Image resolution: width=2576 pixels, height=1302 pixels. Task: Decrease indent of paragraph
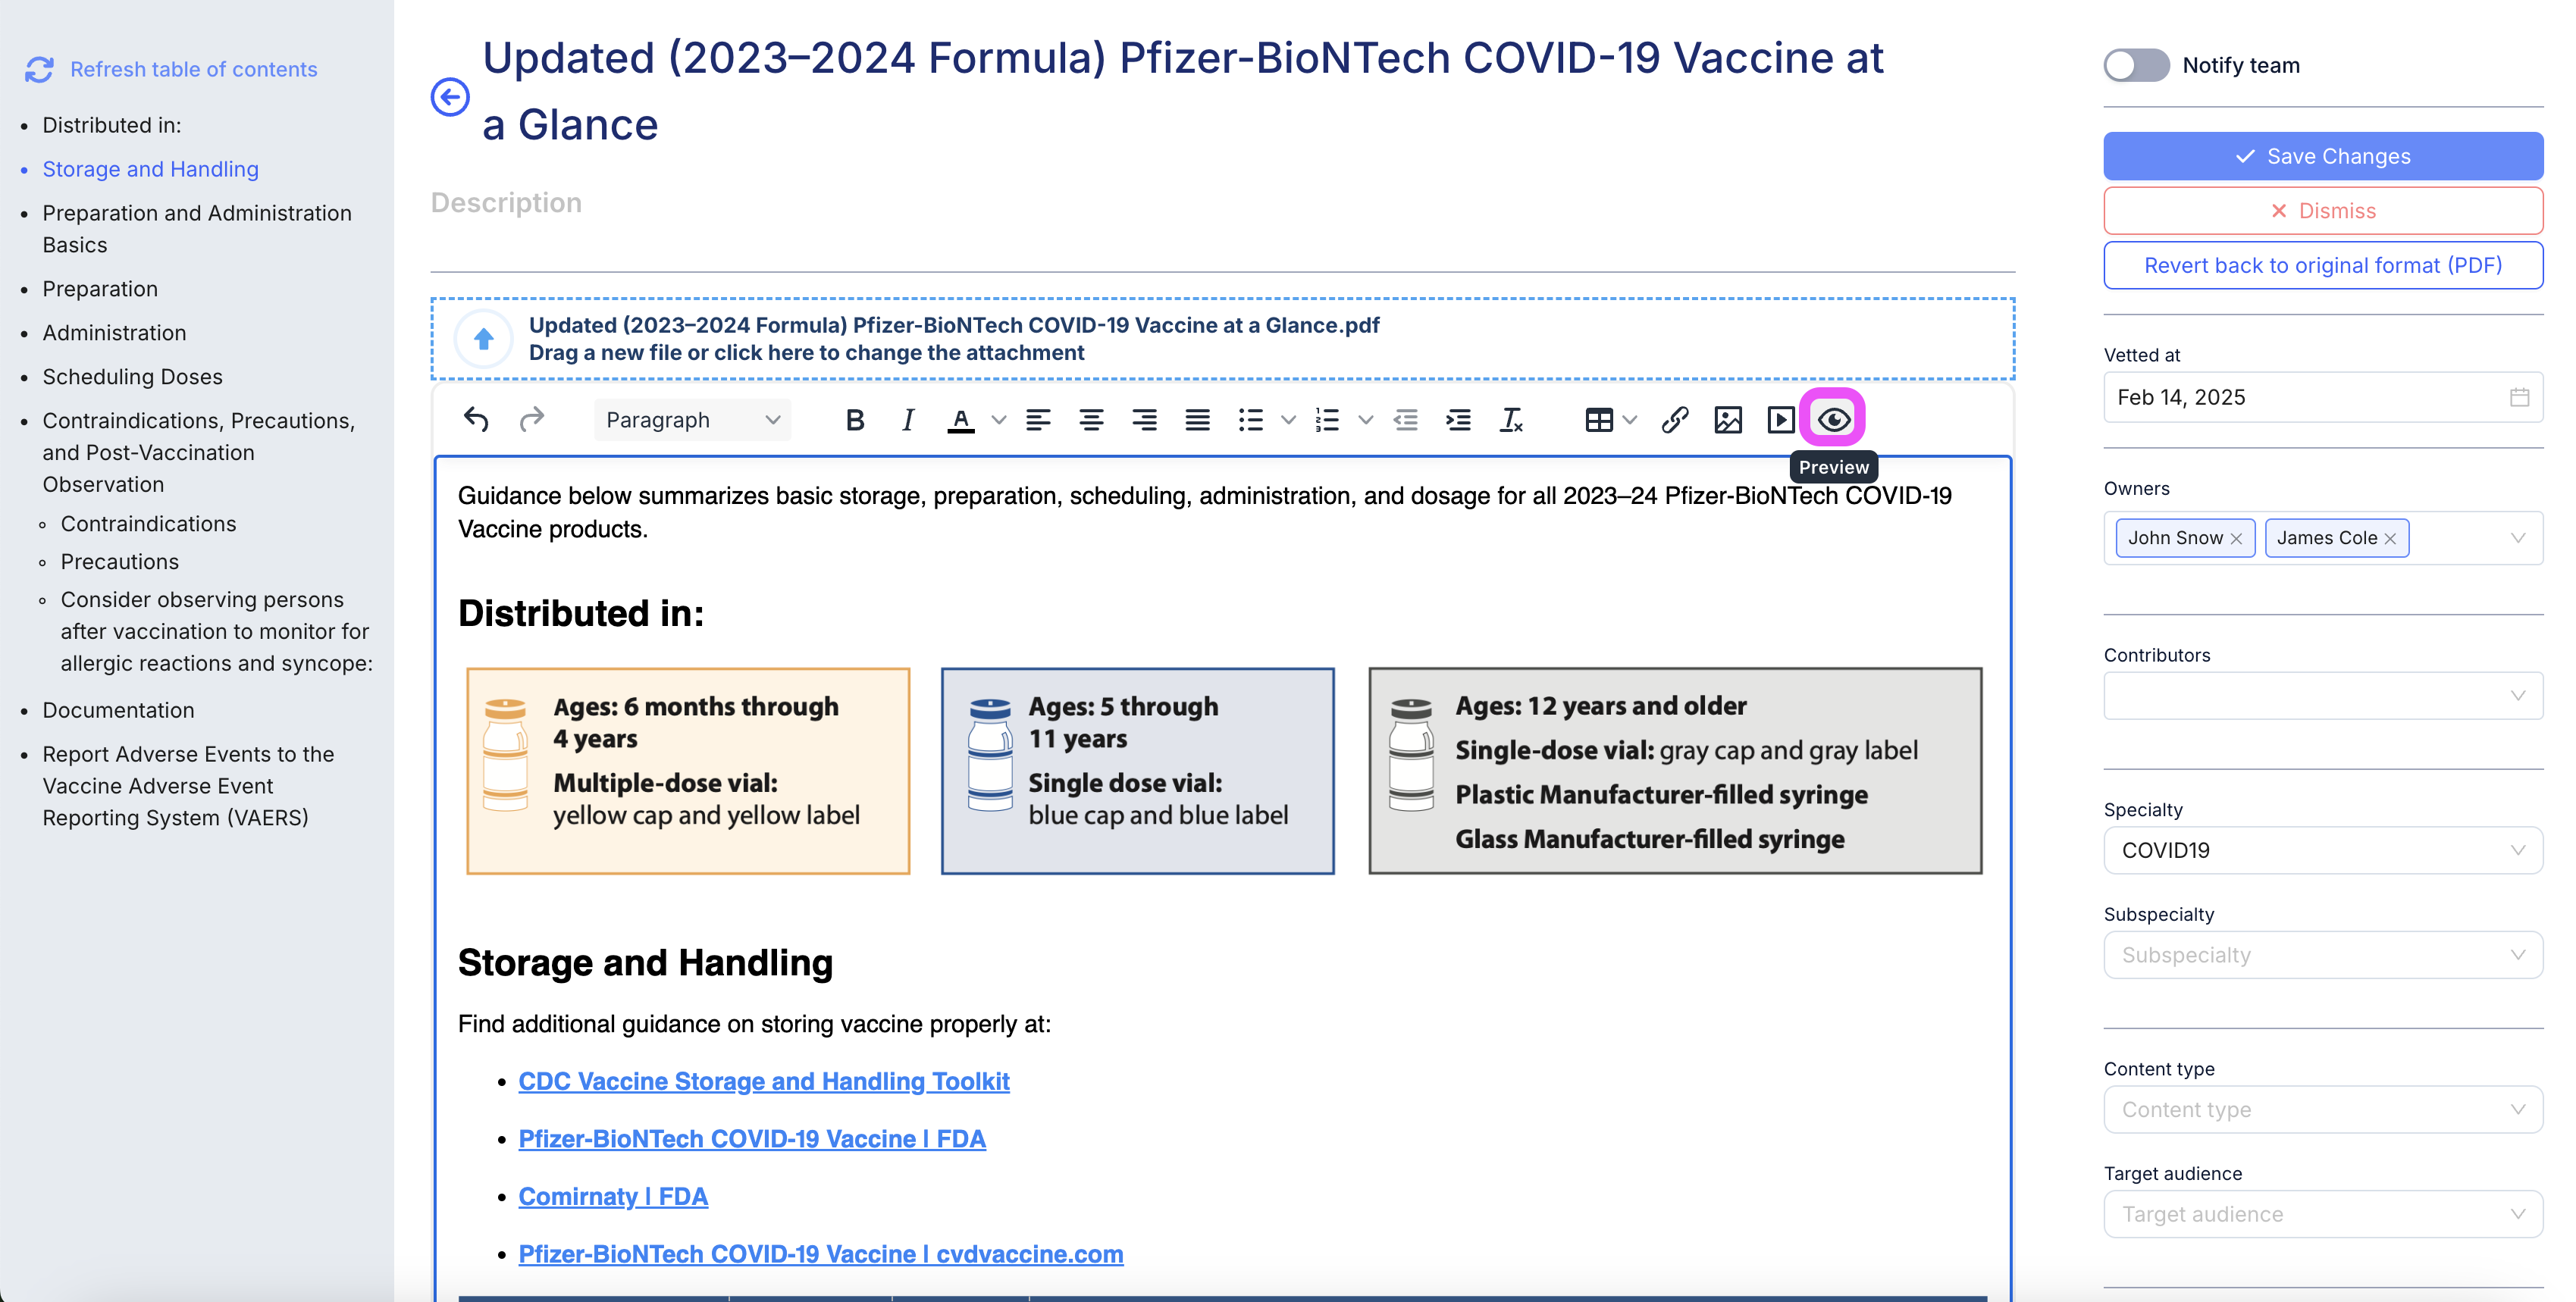1405,420
